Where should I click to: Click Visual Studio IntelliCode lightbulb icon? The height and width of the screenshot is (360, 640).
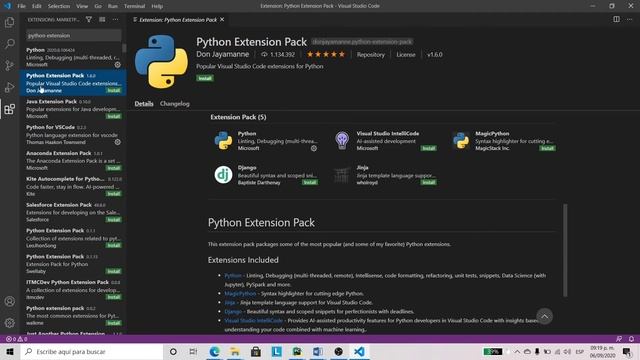pyautogui.click(x=342, y=140)
